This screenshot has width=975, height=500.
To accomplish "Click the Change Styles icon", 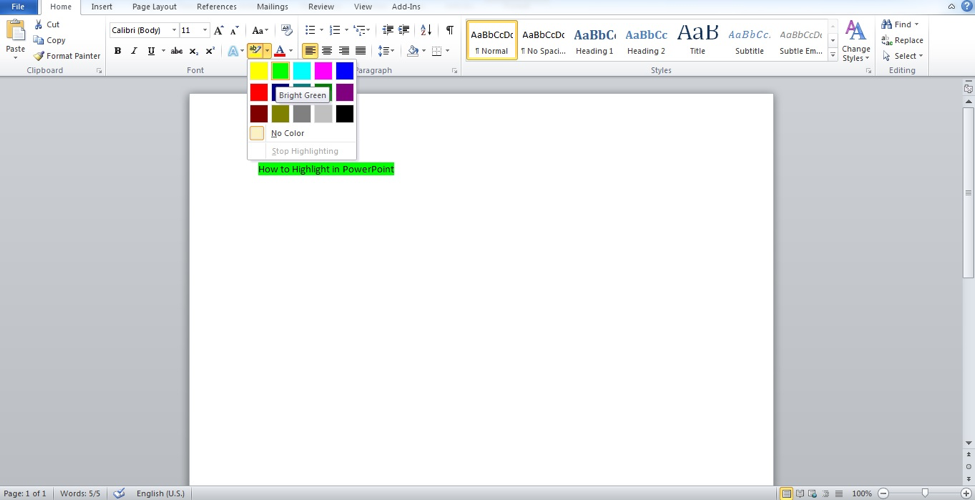I will (856, 30).
